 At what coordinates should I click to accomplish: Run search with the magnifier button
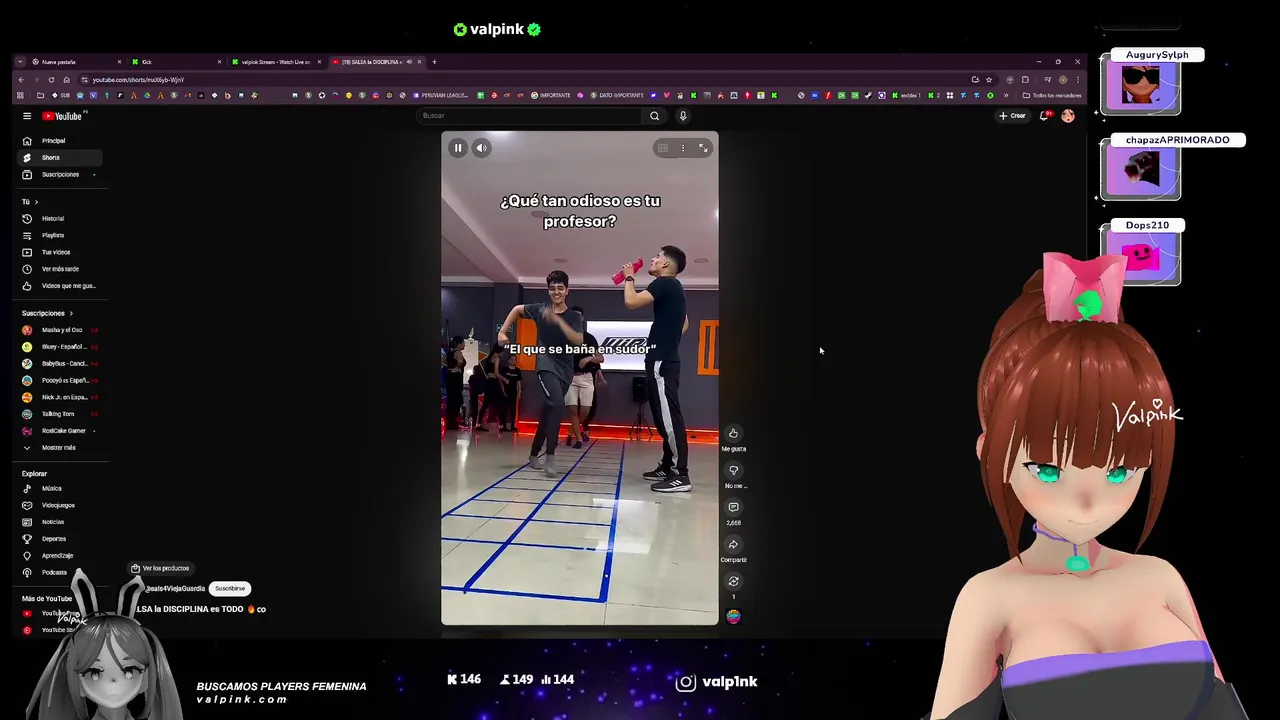tap(655, 116)
